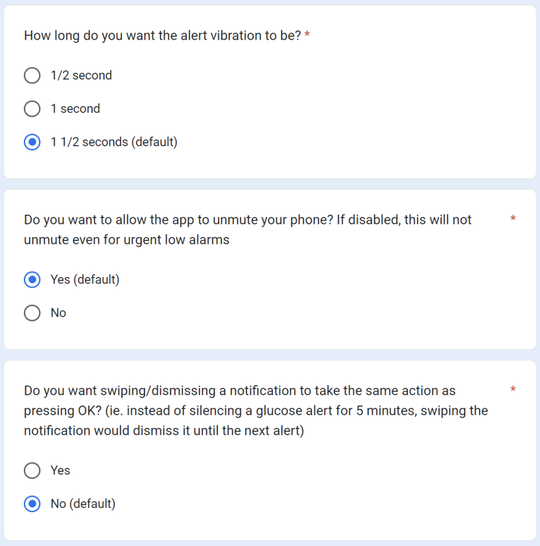
Task: Select "1 1/2 seconds (default)" radio circle
Action: click(32, 142)
